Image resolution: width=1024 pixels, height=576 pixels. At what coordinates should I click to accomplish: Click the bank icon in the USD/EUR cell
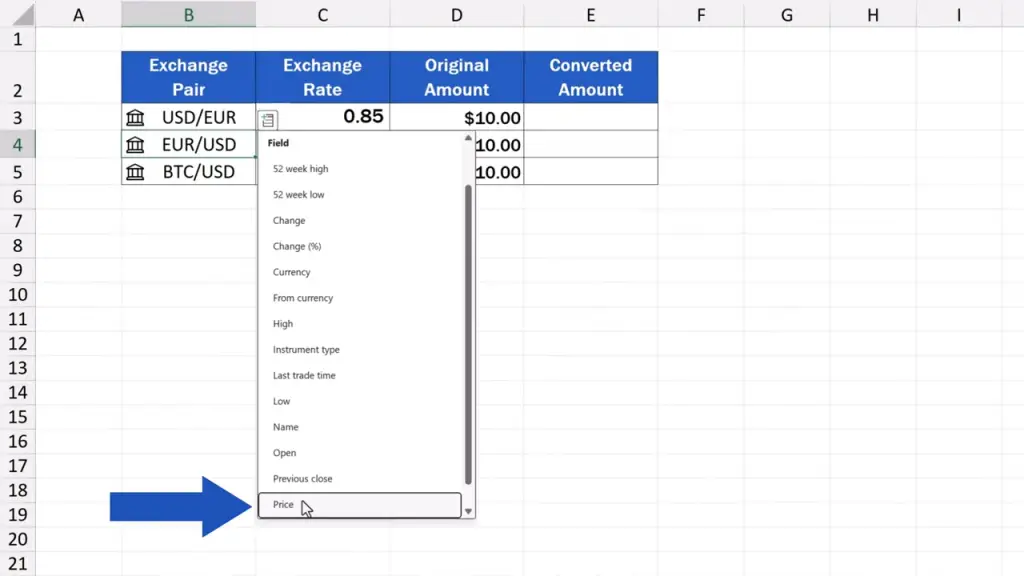pos(135,118)
